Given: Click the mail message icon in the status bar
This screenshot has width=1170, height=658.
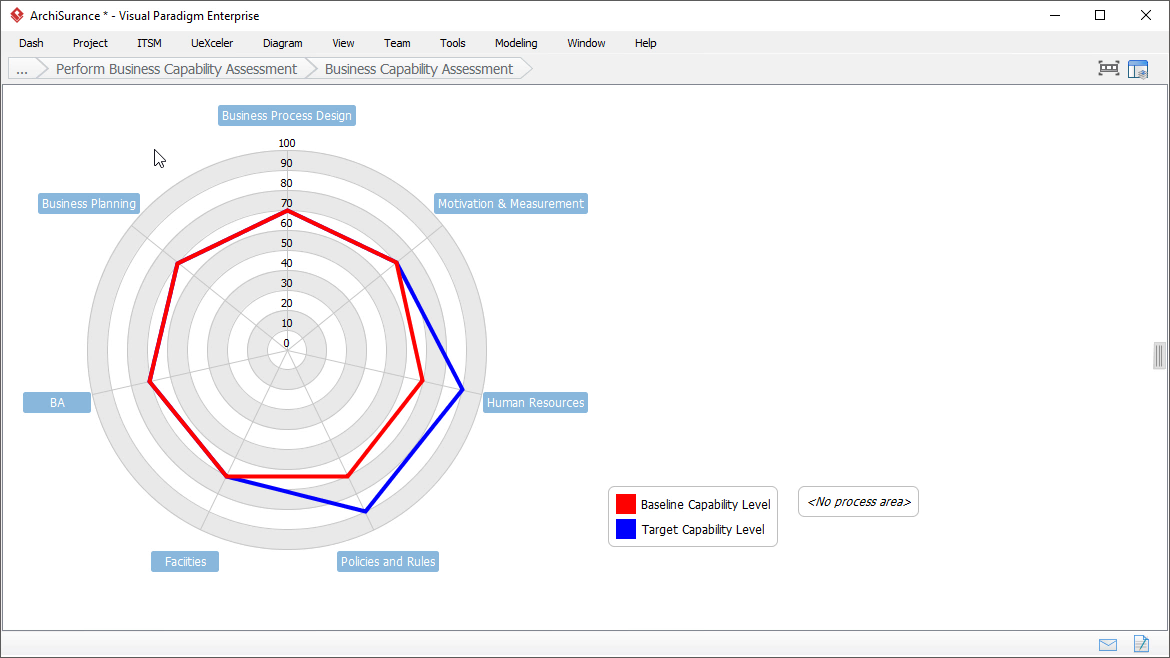Looking at the screenshot, I should (x=1107, y=644).
